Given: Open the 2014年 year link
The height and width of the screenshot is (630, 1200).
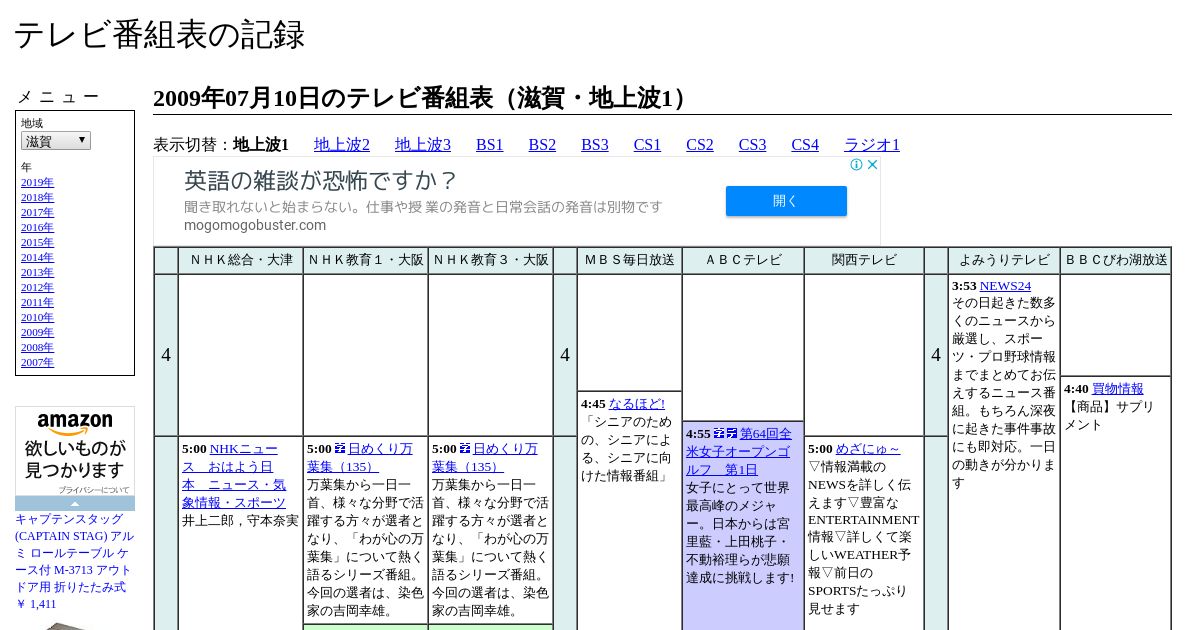Looking at the screenshot, I should pos(37,258).
